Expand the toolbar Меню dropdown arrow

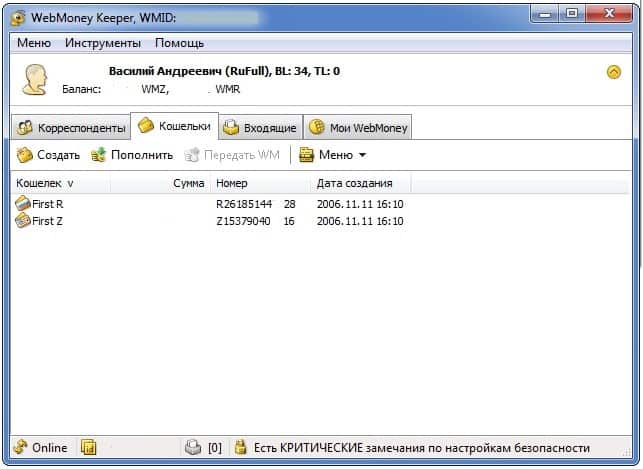coord(363,155)
